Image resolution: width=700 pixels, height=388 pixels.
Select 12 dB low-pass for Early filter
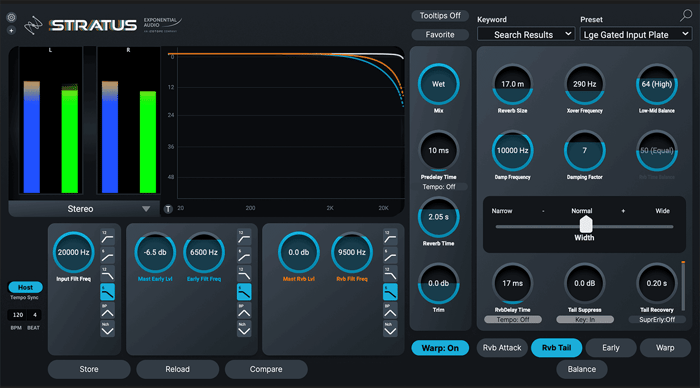(x=244, y=274)
